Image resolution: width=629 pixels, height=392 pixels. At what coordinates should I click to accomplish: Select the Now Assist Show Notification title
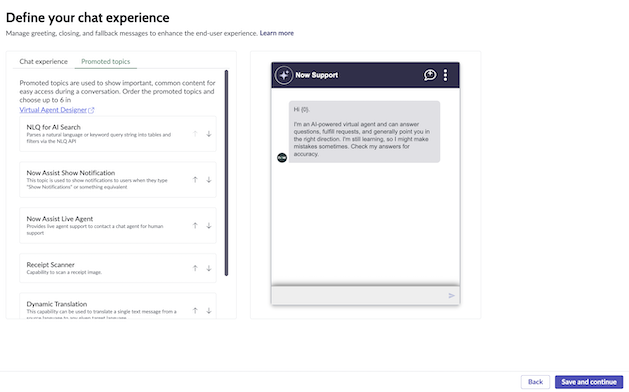[x=71, y=173]
